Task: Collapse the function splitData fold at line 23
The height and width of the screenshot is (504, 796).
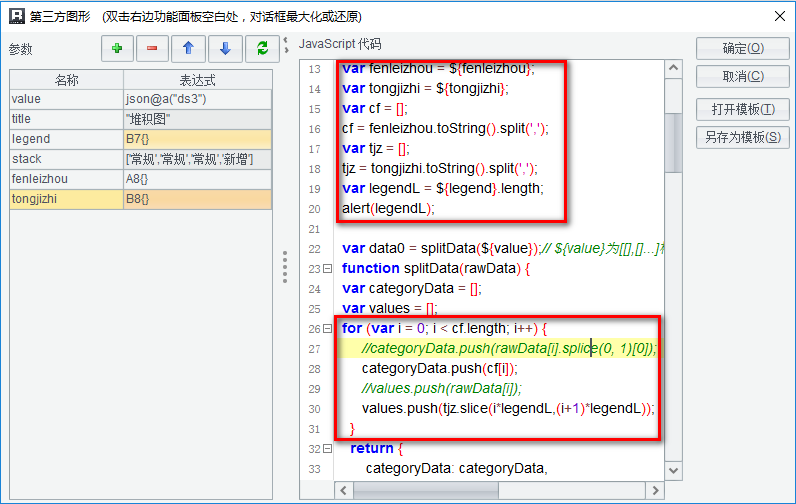Action: (327, 268)
